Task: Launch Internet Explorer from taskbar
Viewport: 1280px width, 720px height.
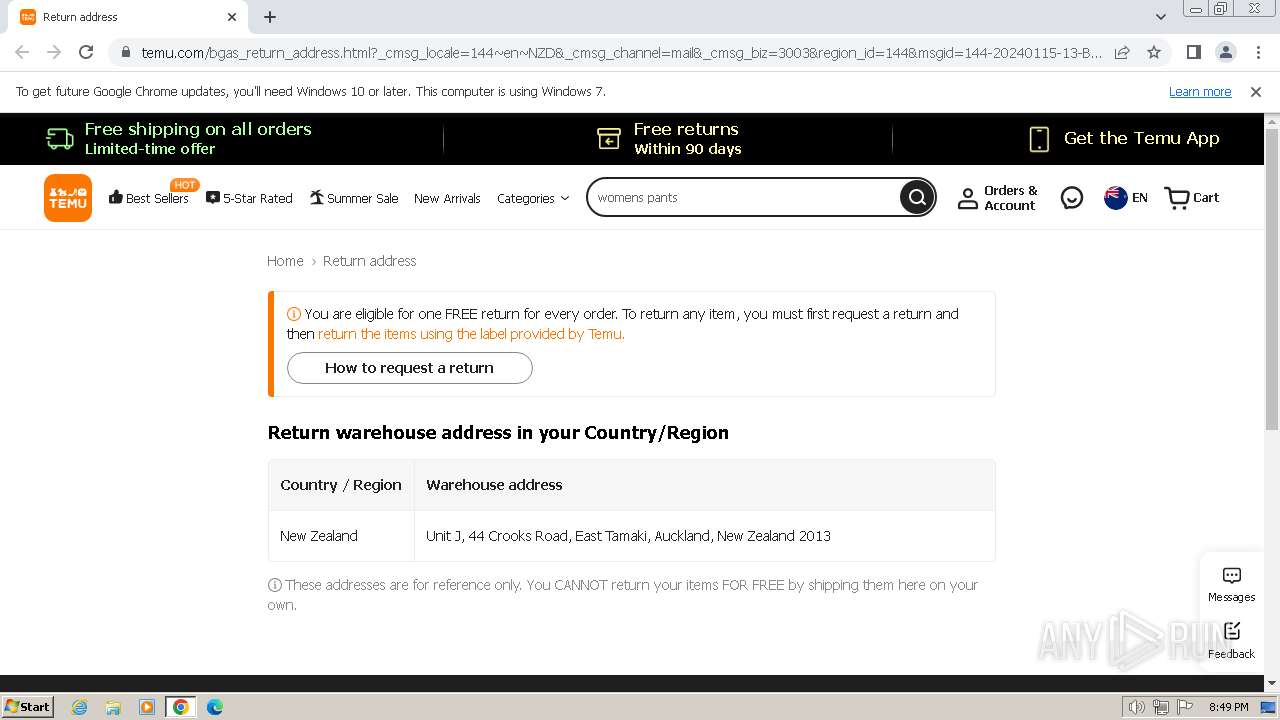Action: click(80, 707)
